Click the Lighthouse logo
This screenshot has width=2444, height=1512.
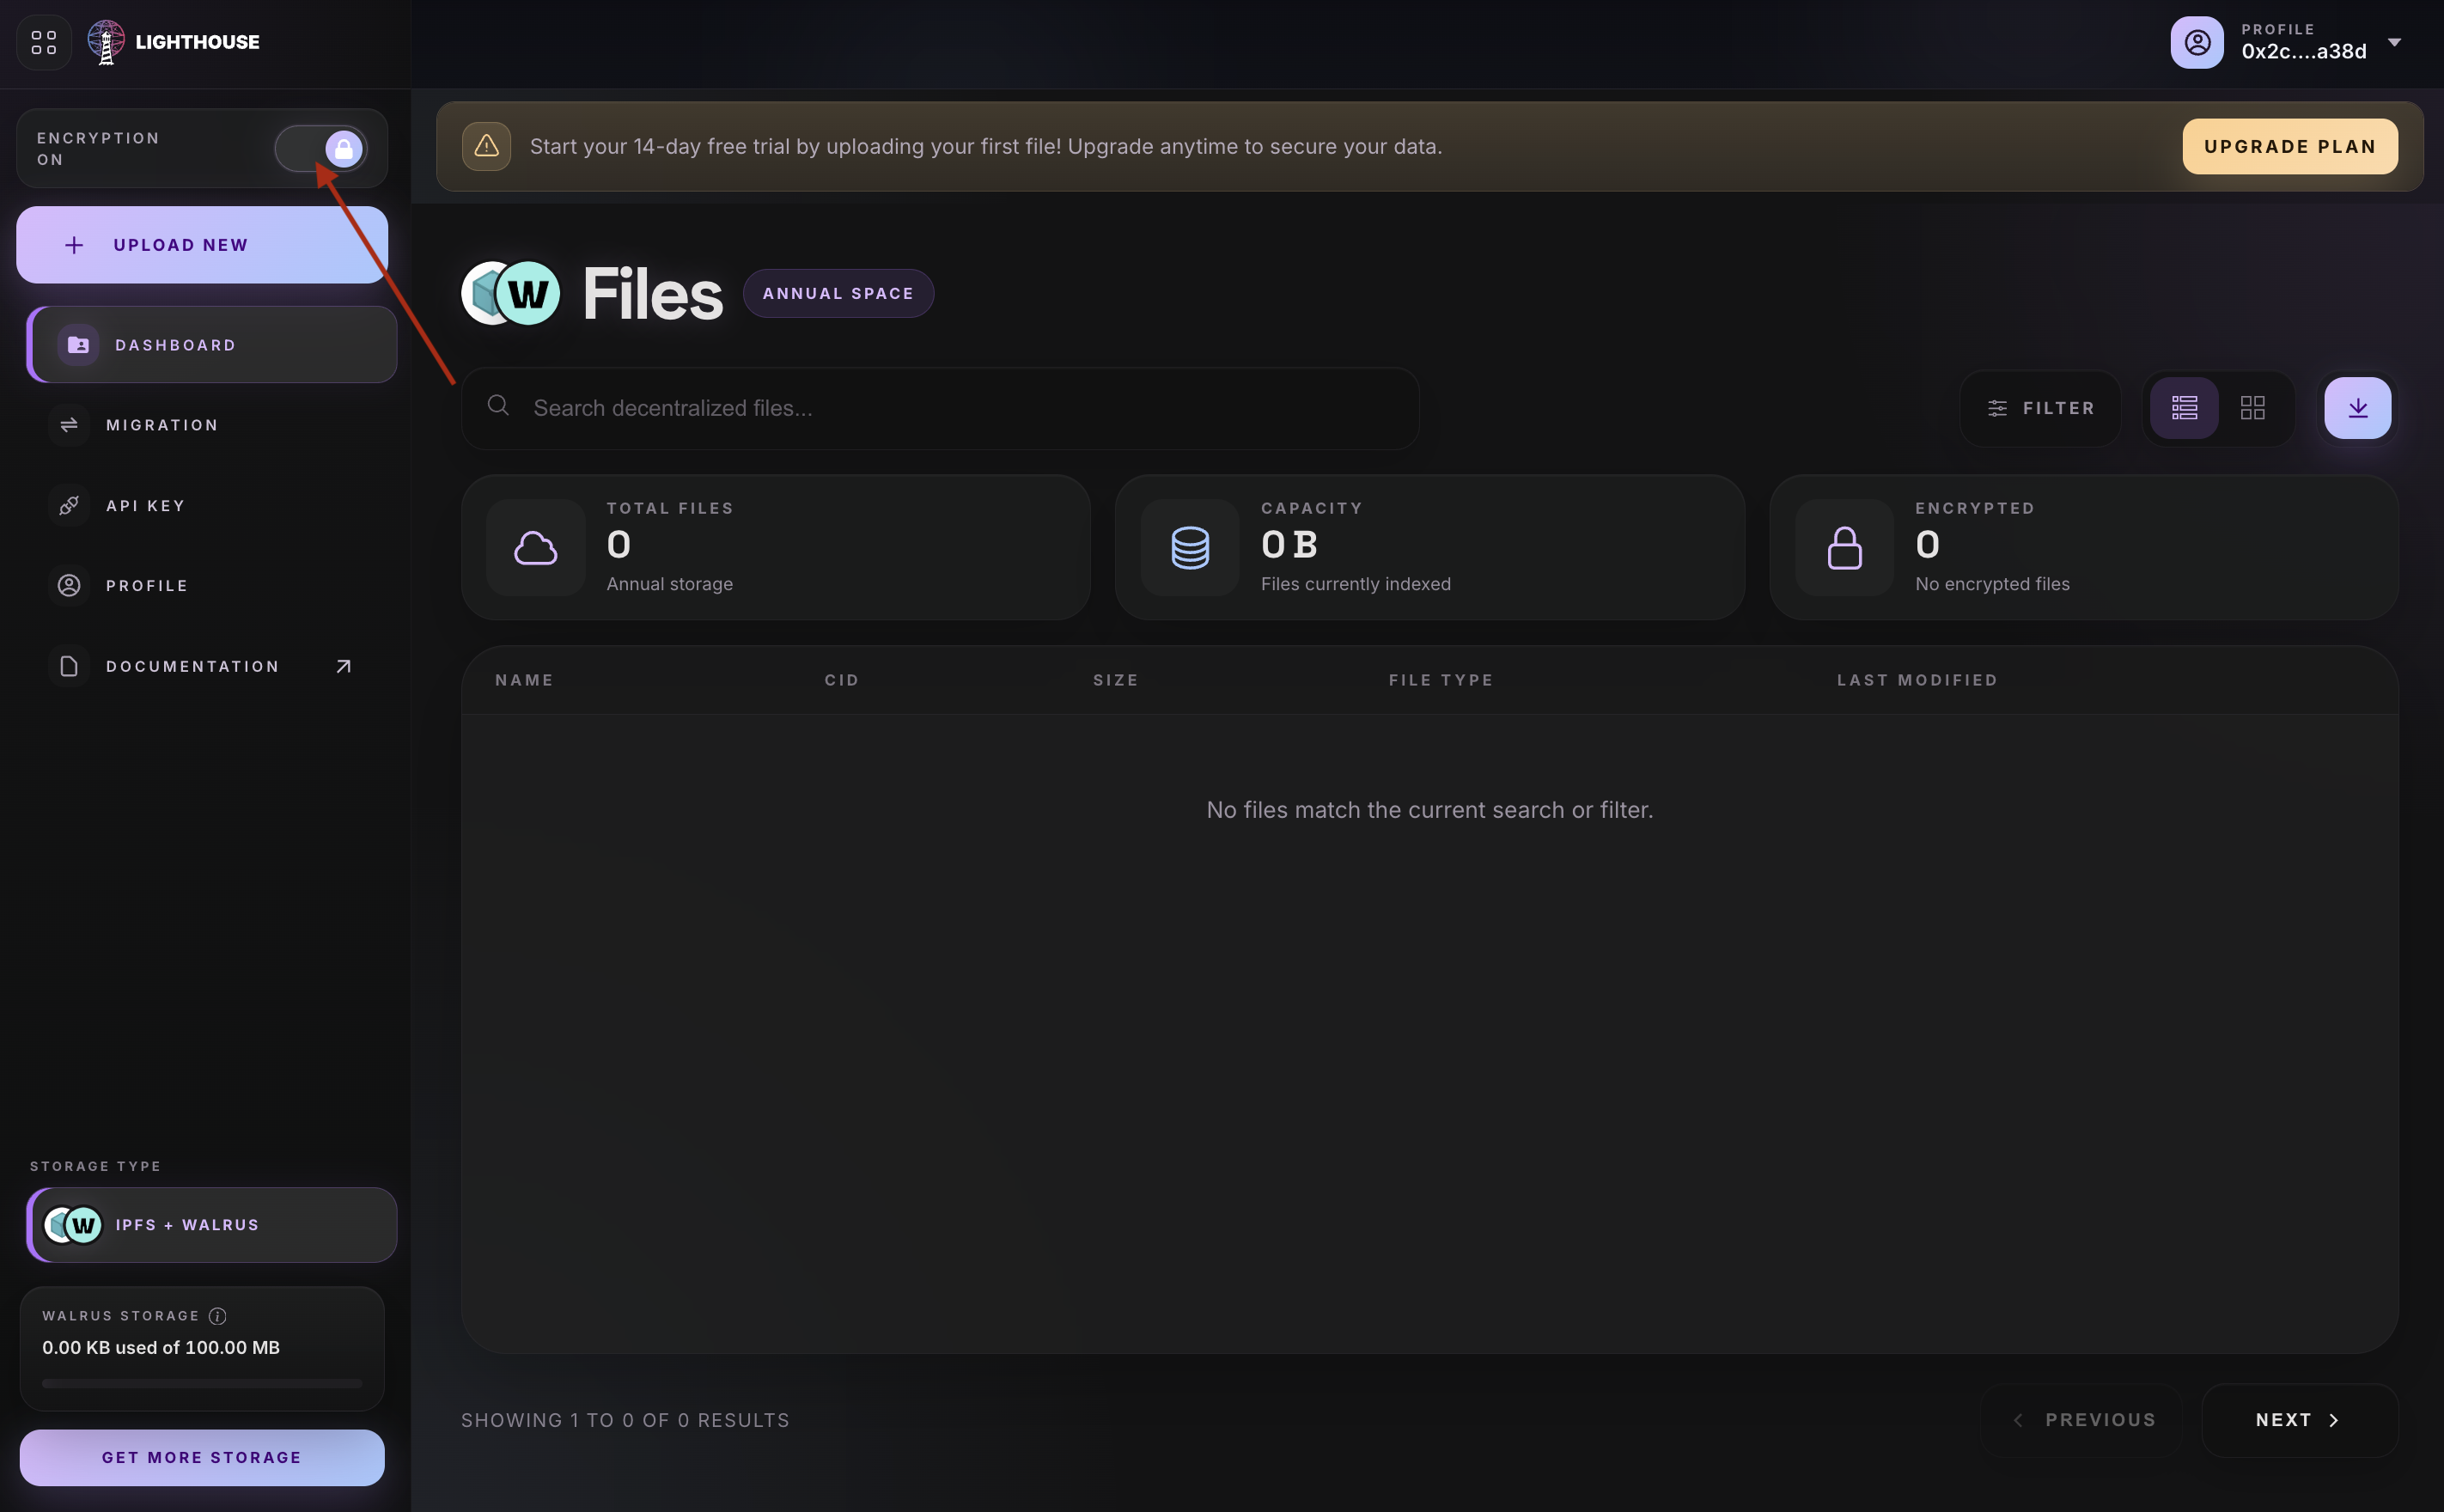click(x=173, y=42)
